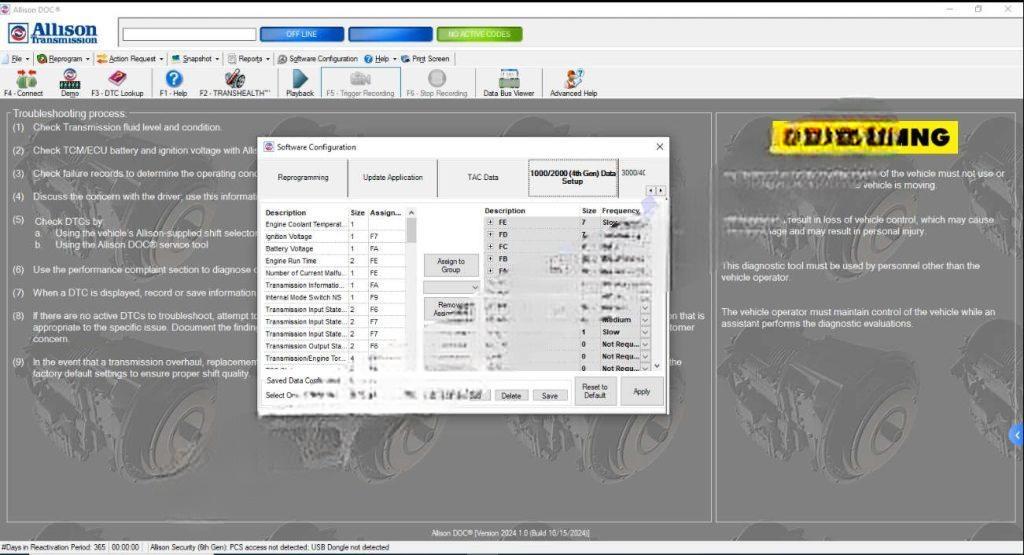Expand the FB group row
Viewport: 1024px width, 555px height.
point(490,259)
